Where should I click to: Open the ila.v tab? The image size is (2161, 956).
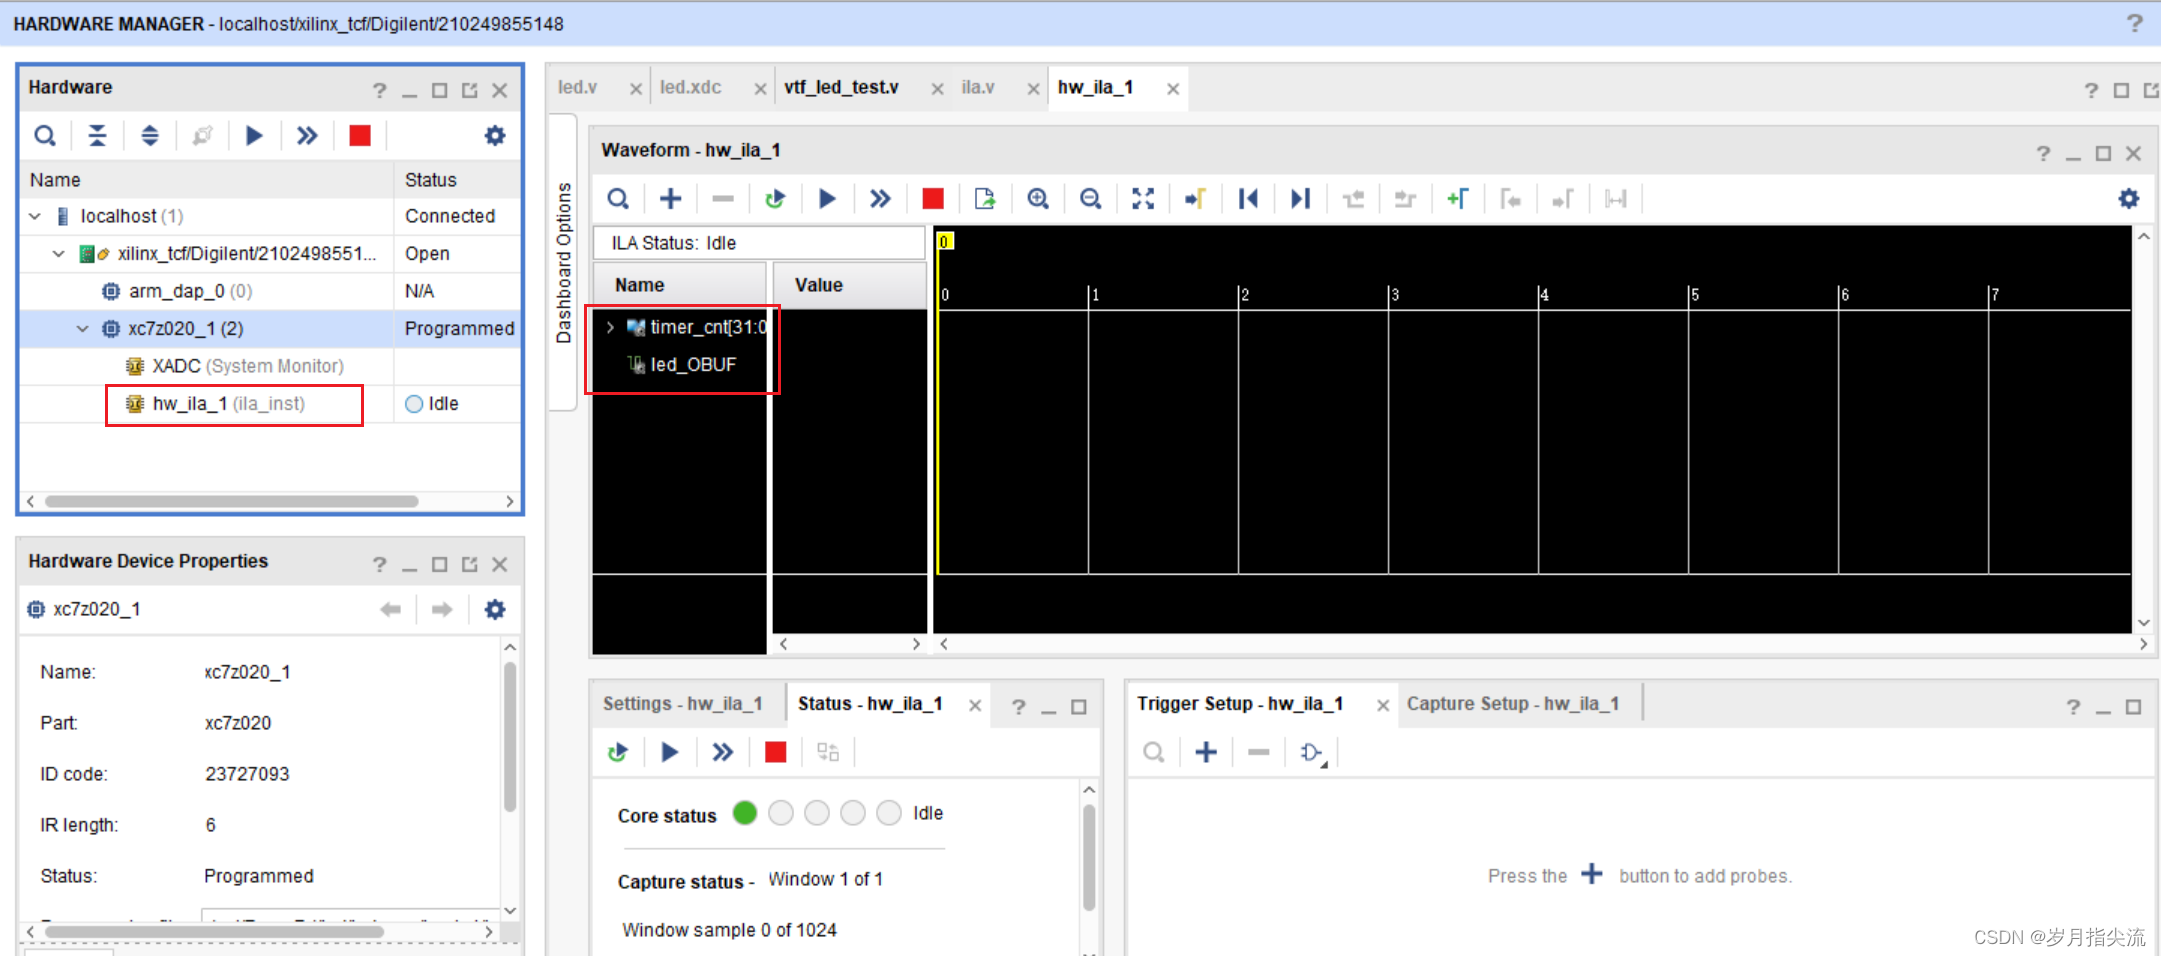click(978, 88)
